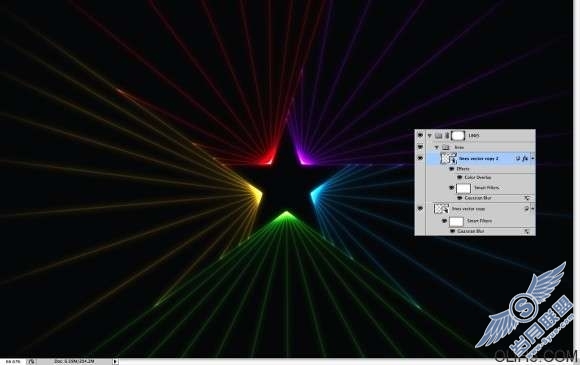Select the Smart Filters mask thumbnail on copy 2
This screenshot has width=580, height=365.
[x=463, y=188]
